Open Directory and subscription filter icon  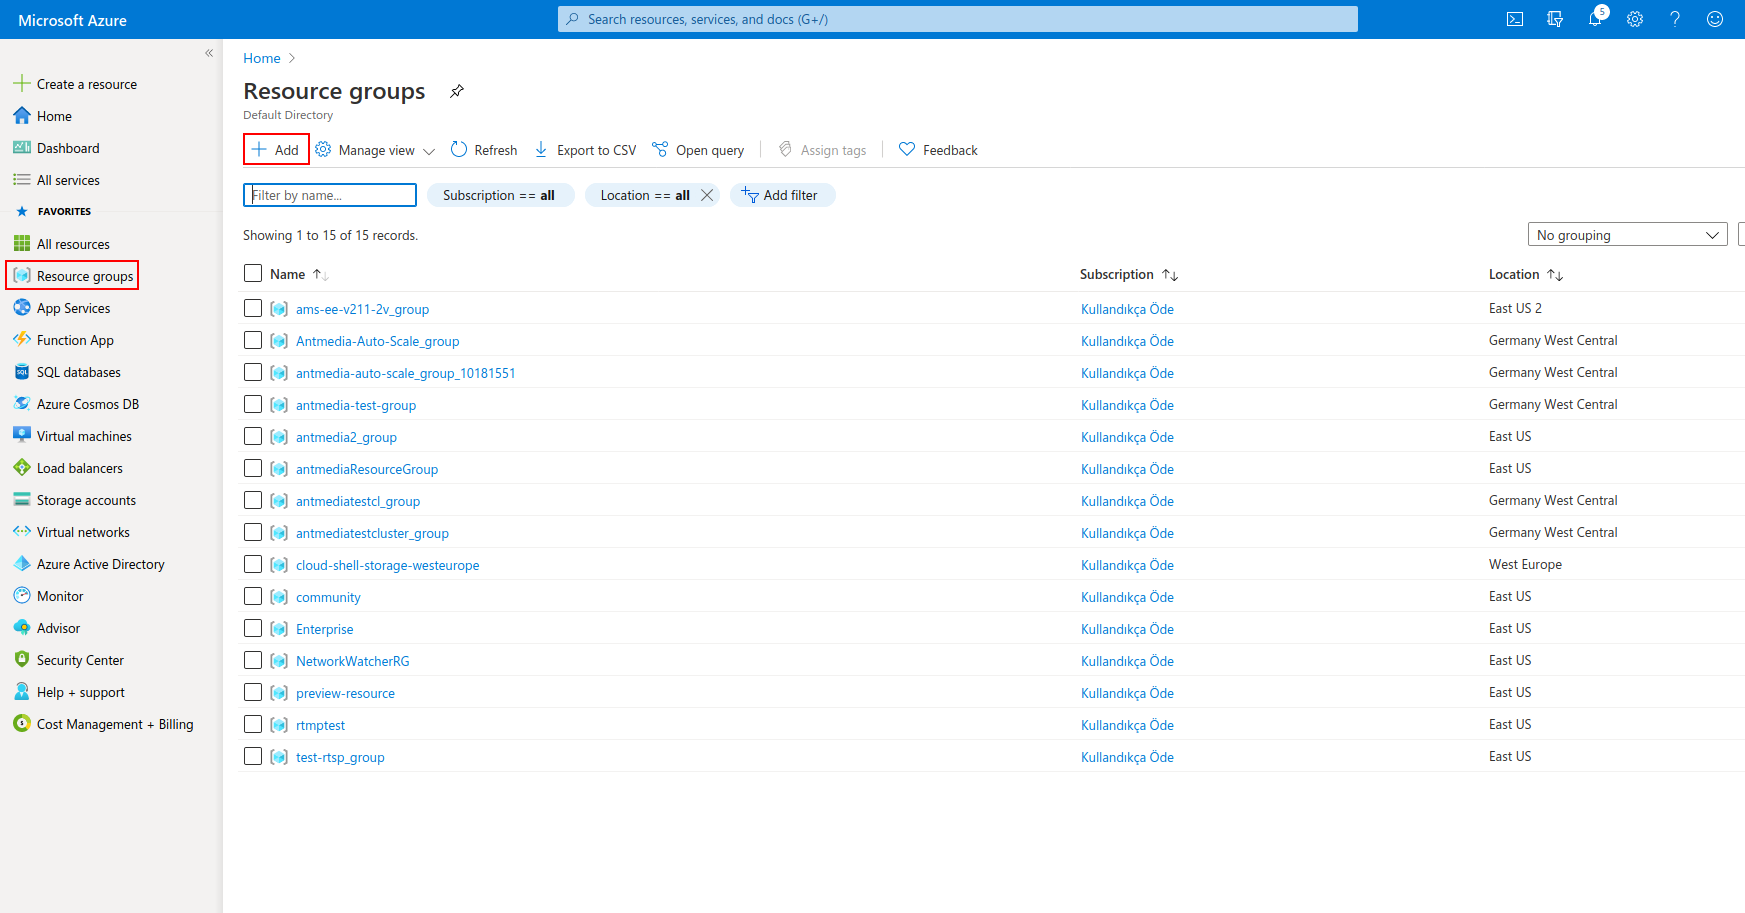point(1555,19)
